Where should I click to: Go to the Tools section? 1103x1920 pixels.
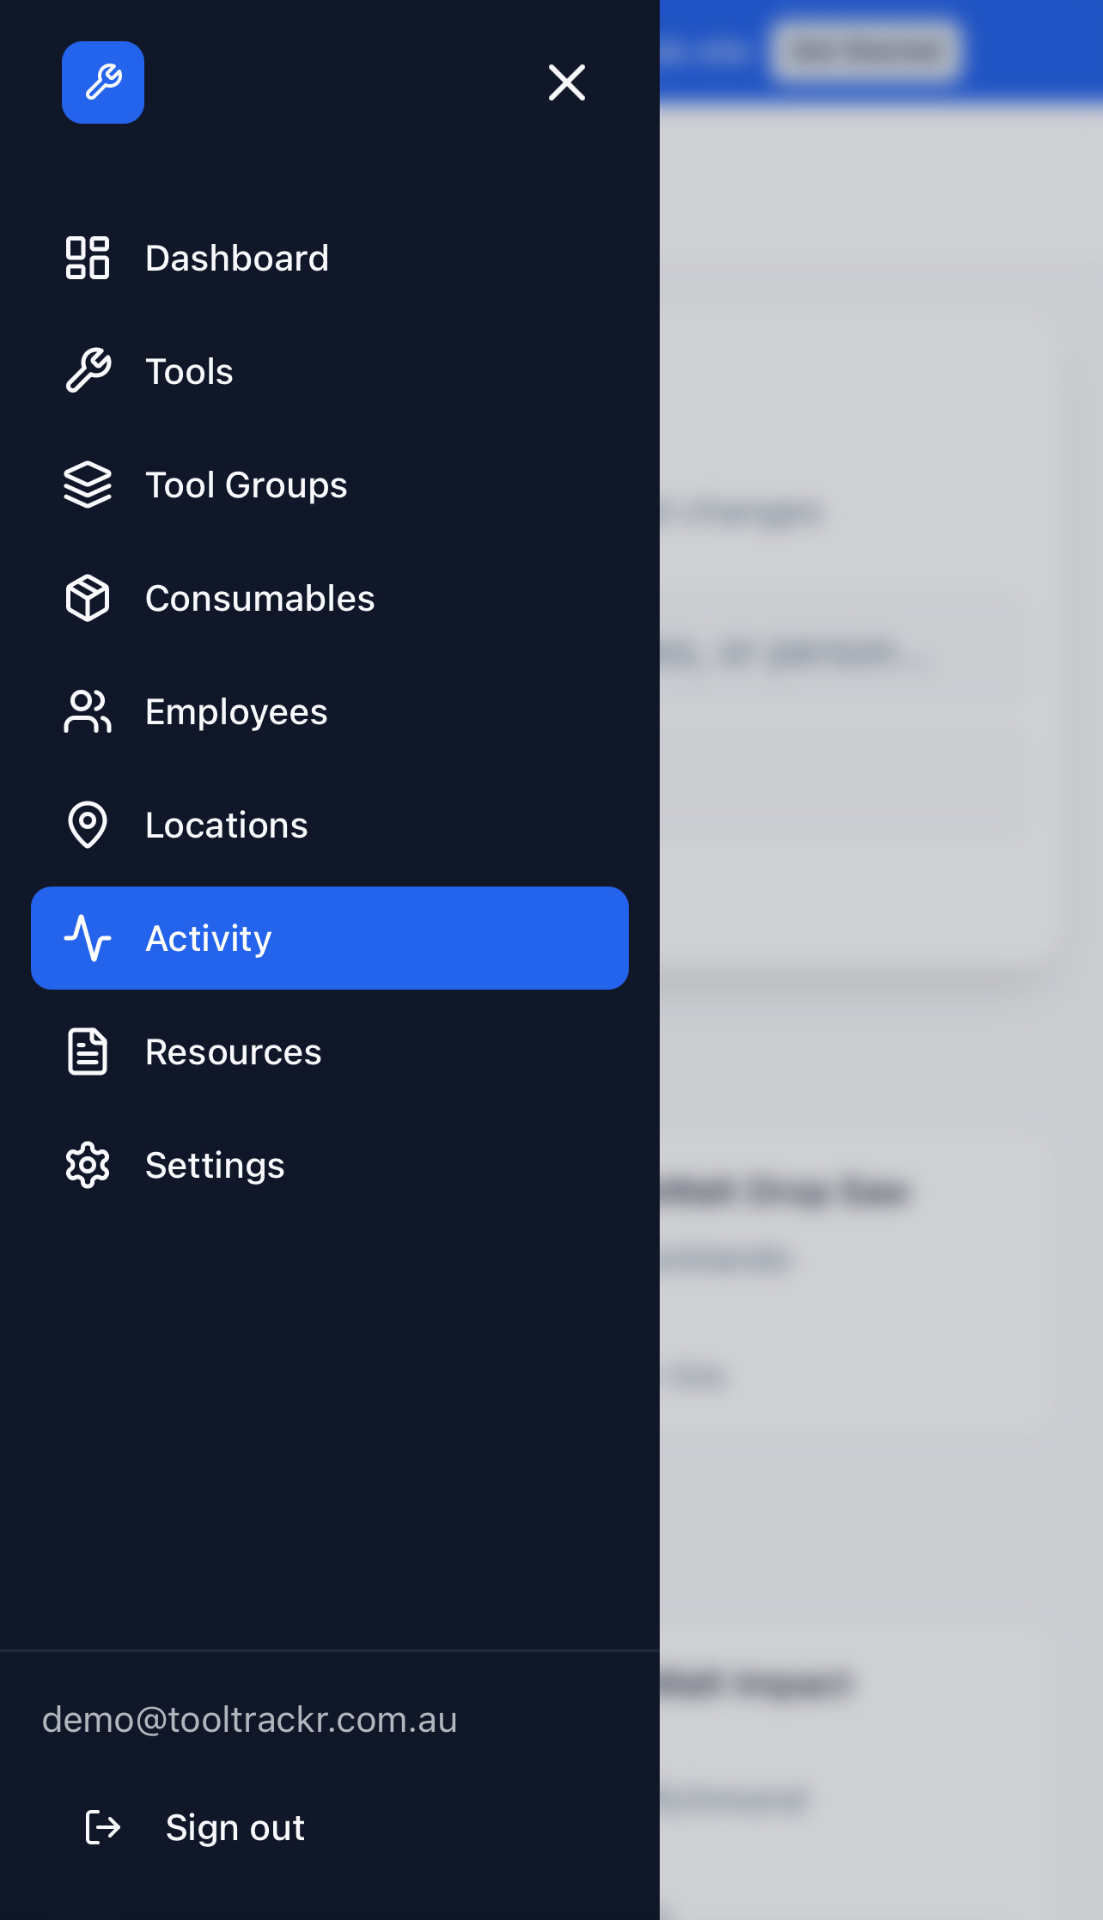(x=189, y=371)
